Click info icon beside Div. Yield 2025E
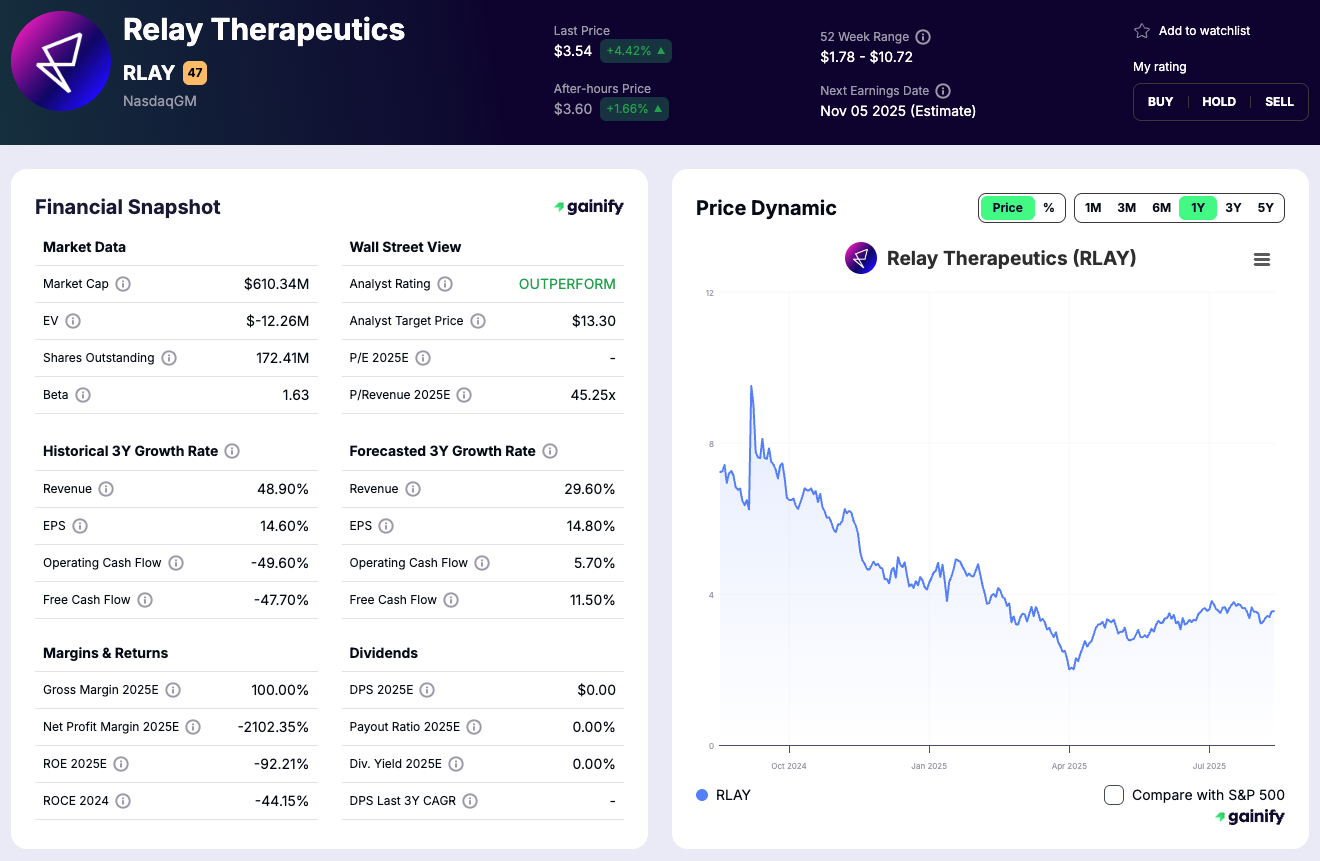Viewport: 1320px width, 861px height. tap(456, 764)
